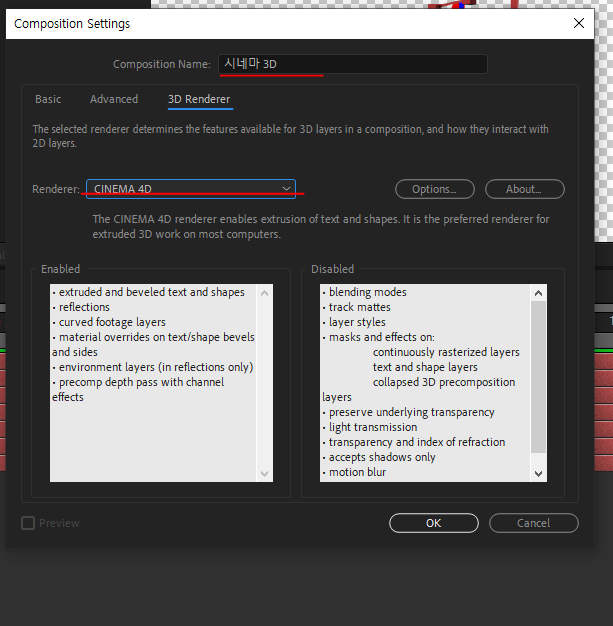This screenshot has width=613, height=626.
Task: Select 'environment layers (in reflections only)' entry
Action: [156, 367]
